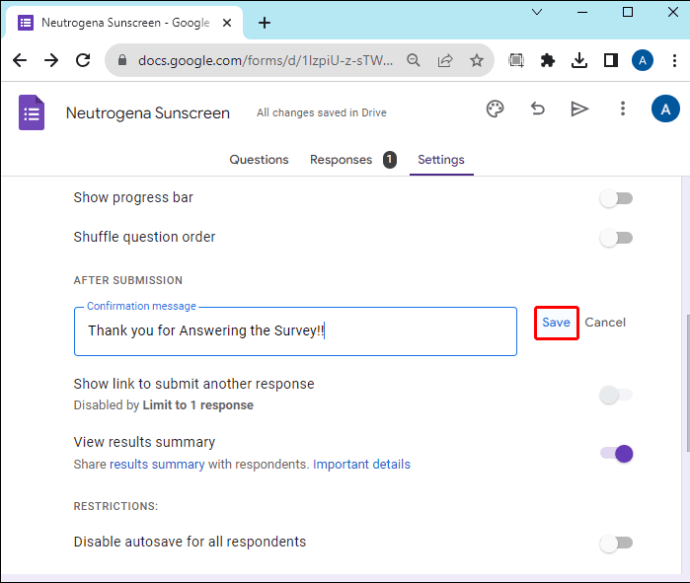This screenshot has height=583, width=690.
Task: Toggle Show progress bar switch
Action: pyautogui.click(x=616, y=198)
